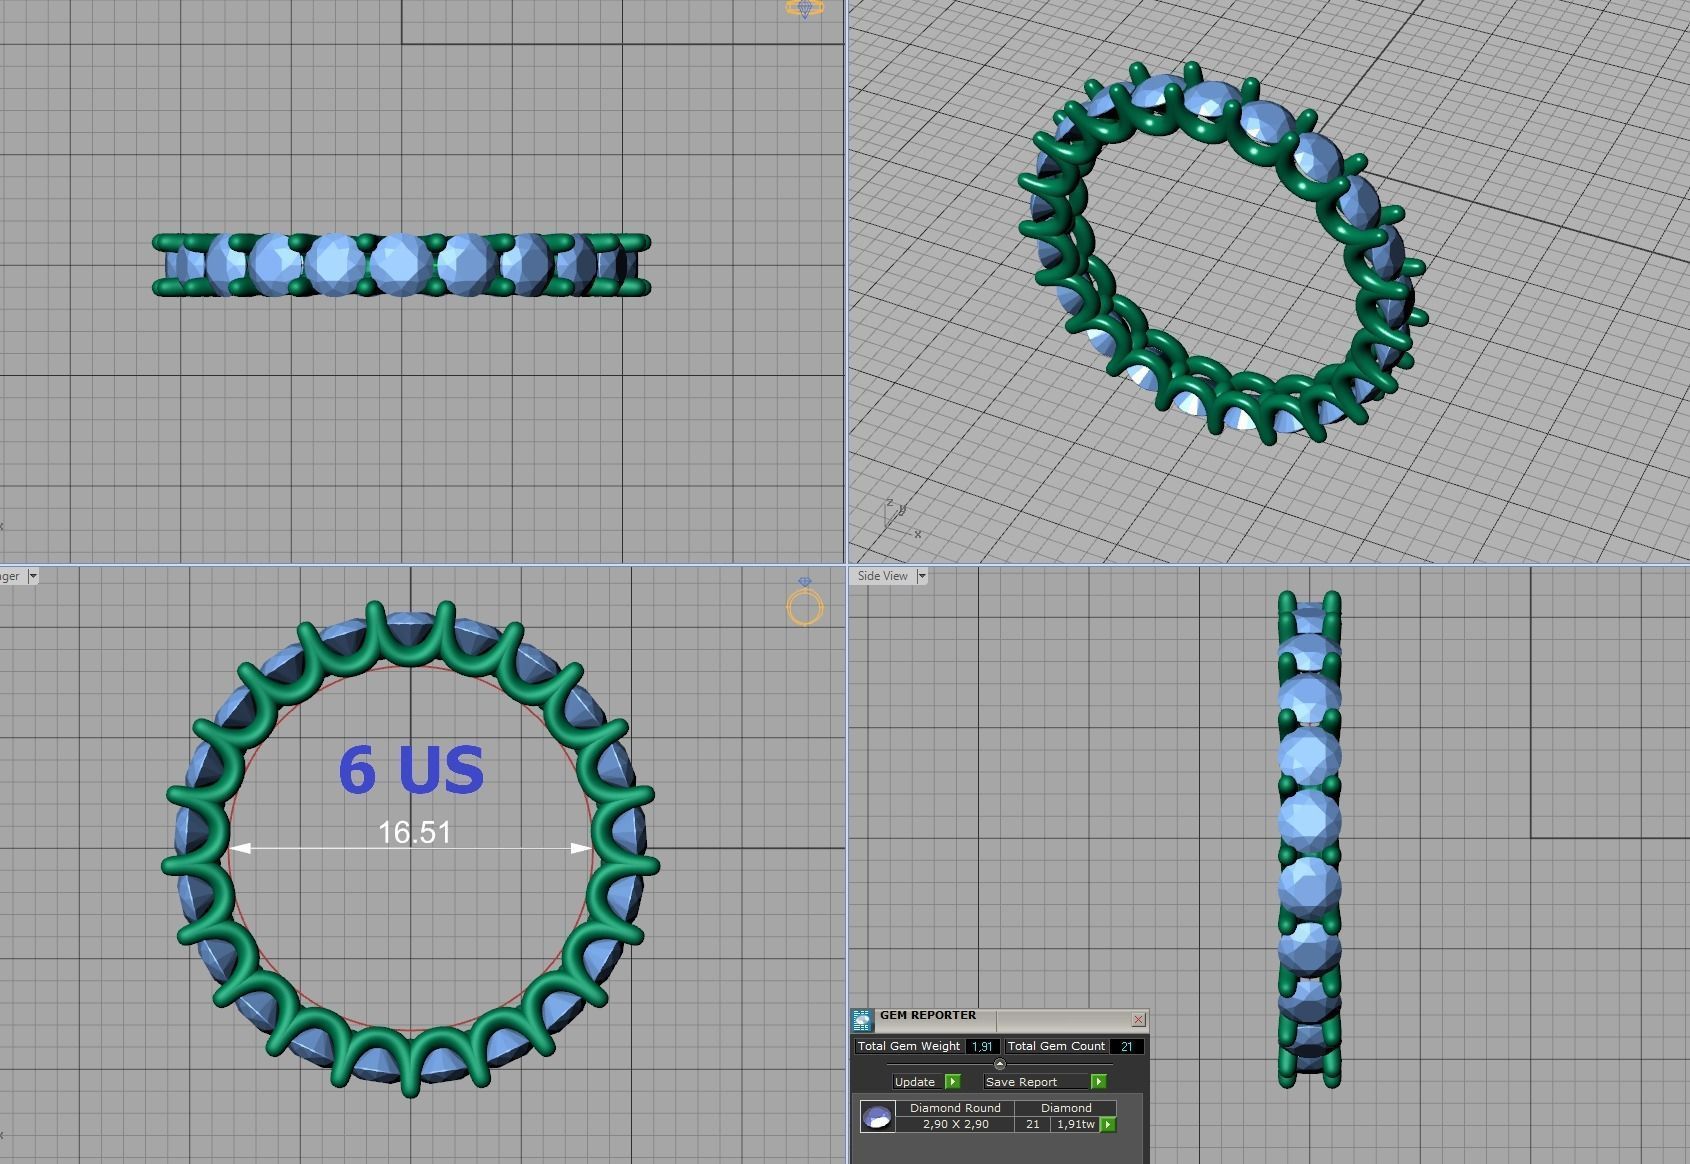Open the bottom-left viewport name dropdown
The width and height of the screenshot is (1690, 1164).
(x=33, y=576)
